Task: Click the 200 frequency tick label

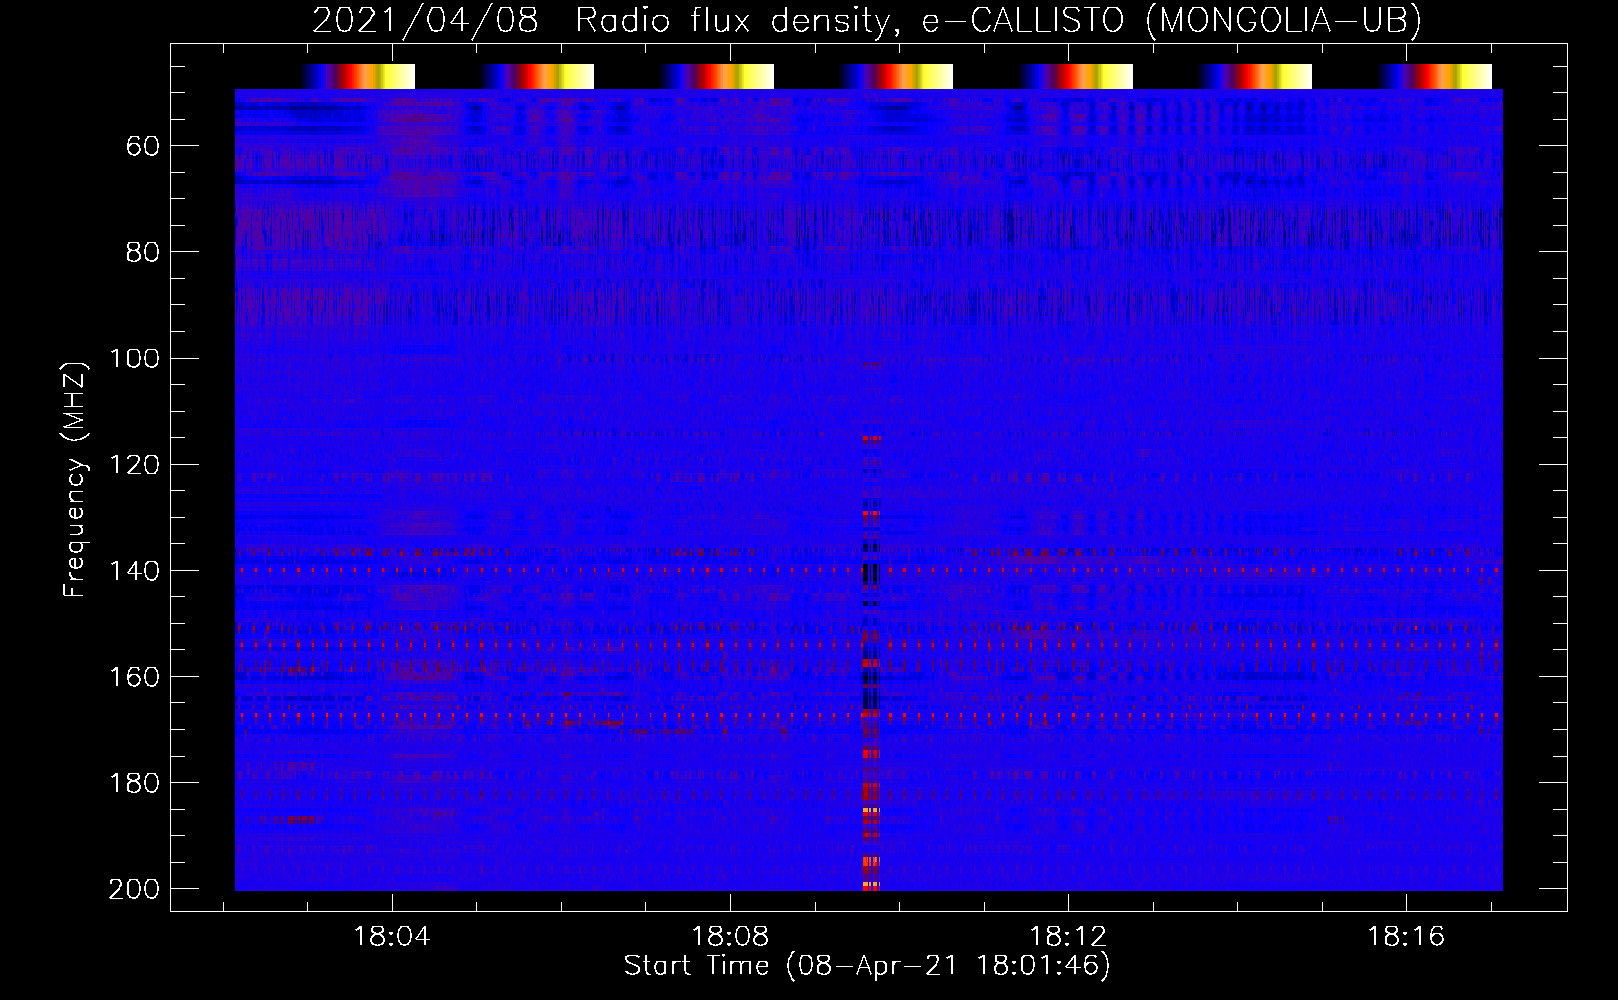Action: pyautogui.click(x=134, y=888)
